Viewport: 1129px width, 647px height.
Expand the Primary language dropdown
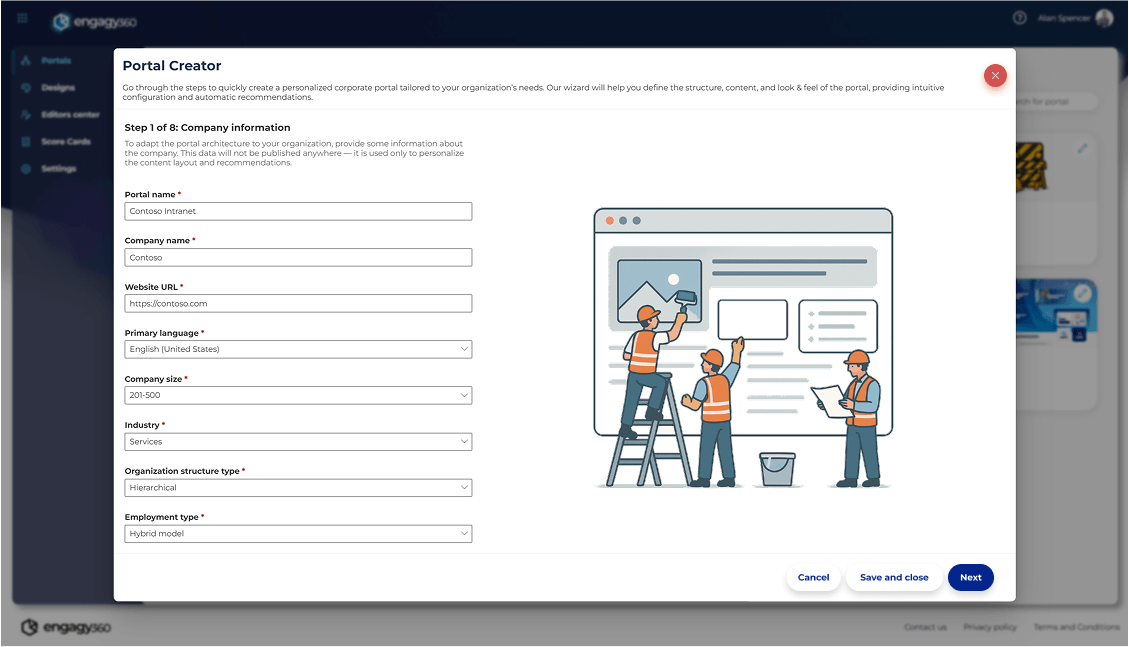[x=298, y=349]
